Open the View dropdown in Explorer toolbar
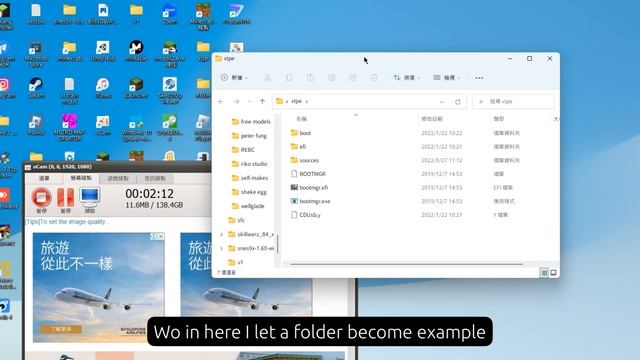The height and width of the screenshot is (360, 640). (x=447, y=78)
